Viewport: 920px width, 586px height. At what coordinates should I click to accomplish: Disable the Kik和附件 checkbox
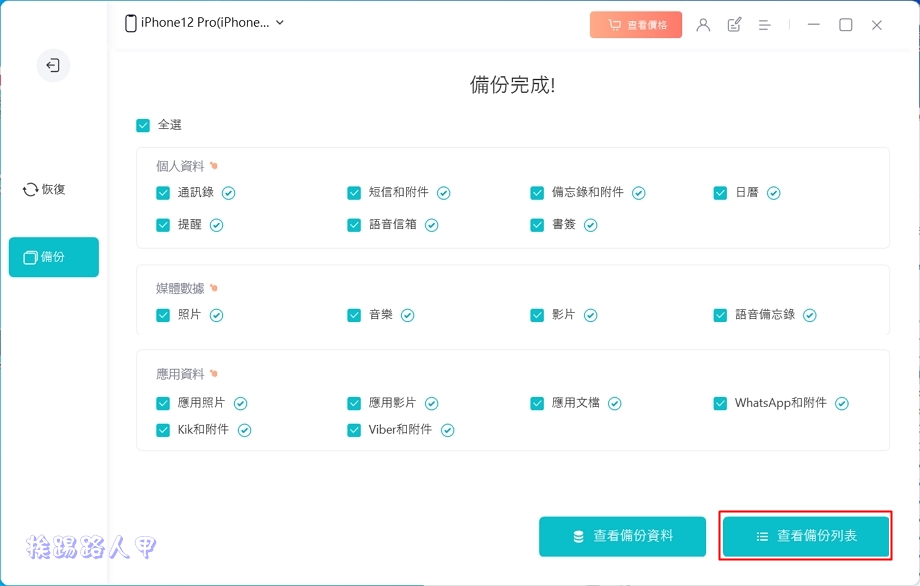163,430
